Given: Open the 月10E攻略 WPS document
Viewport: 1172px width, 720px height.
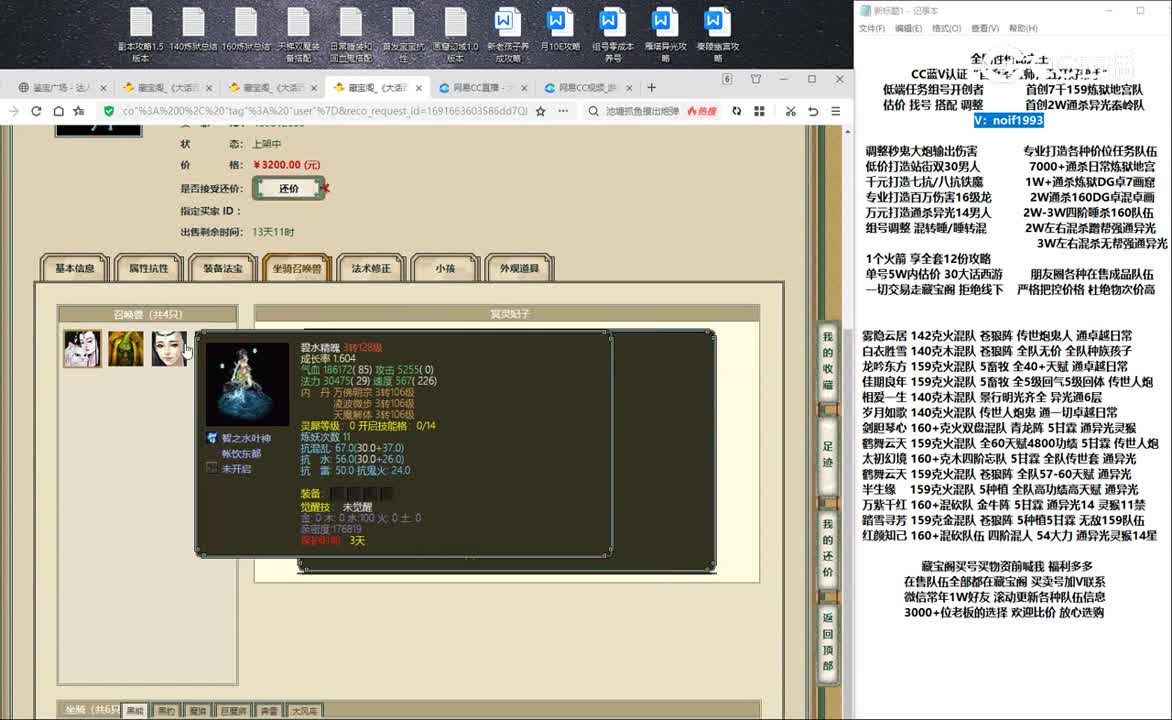Looking at the screenshot, I should (x=560, y=30).
